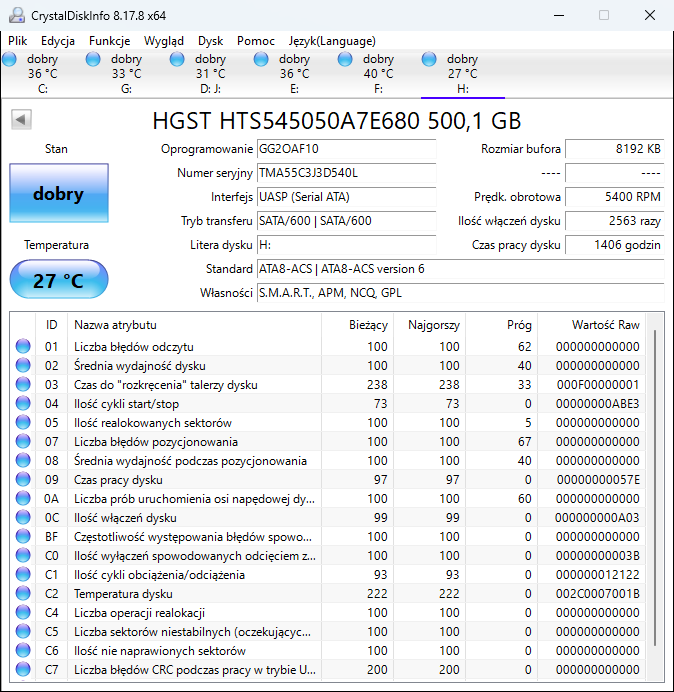Viewport: 674px width, 692px height.
Task: Click status orb of attribute C5
Action: 23,631
